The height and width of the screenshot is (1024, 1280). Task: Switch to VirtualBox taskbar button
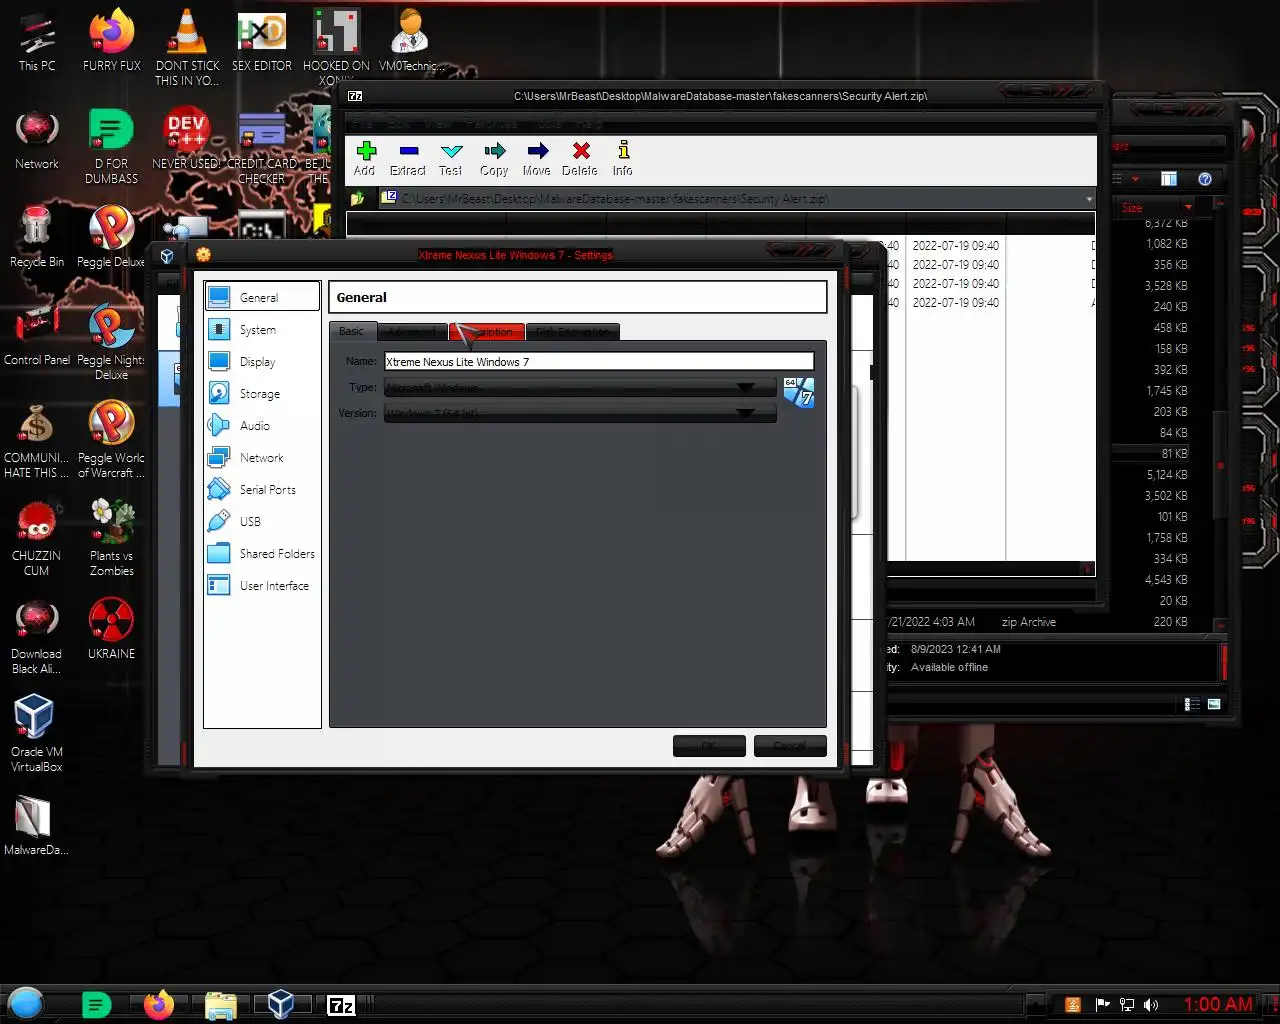[x=281, y=1004]
